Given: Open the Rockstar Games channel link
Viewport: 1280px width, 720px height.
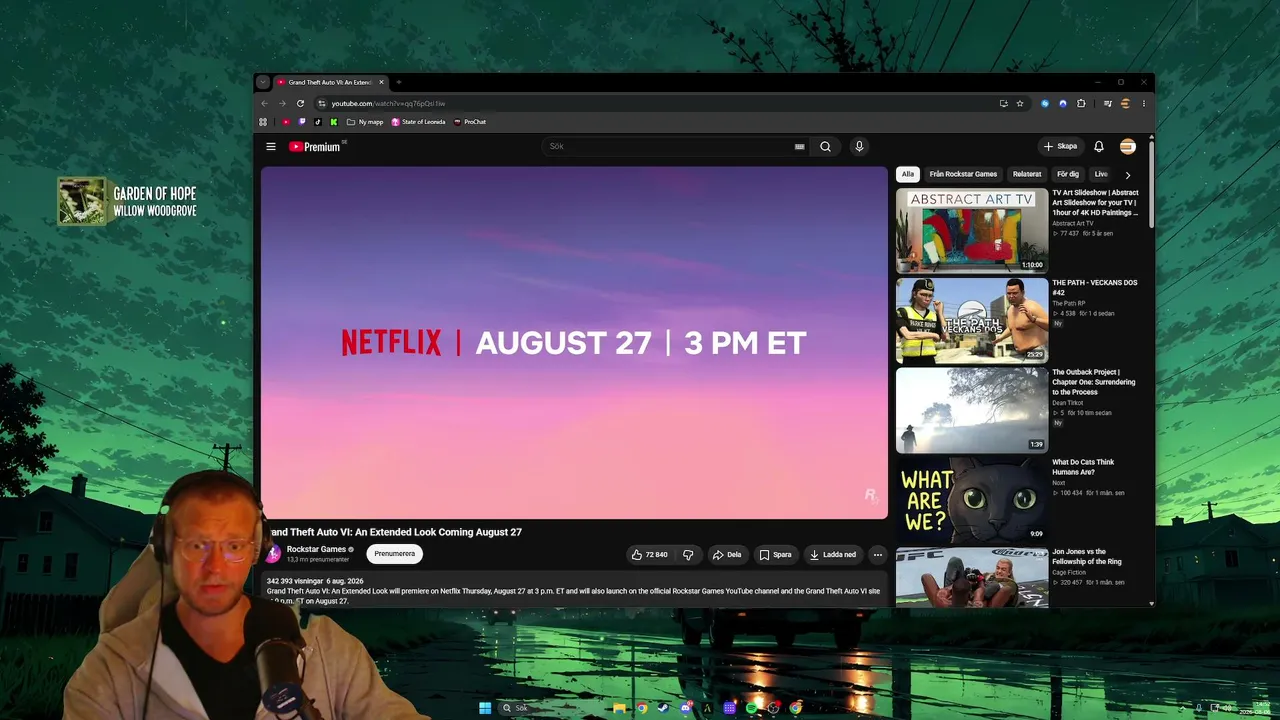Looking at the screenshot, I should (316, 549).
